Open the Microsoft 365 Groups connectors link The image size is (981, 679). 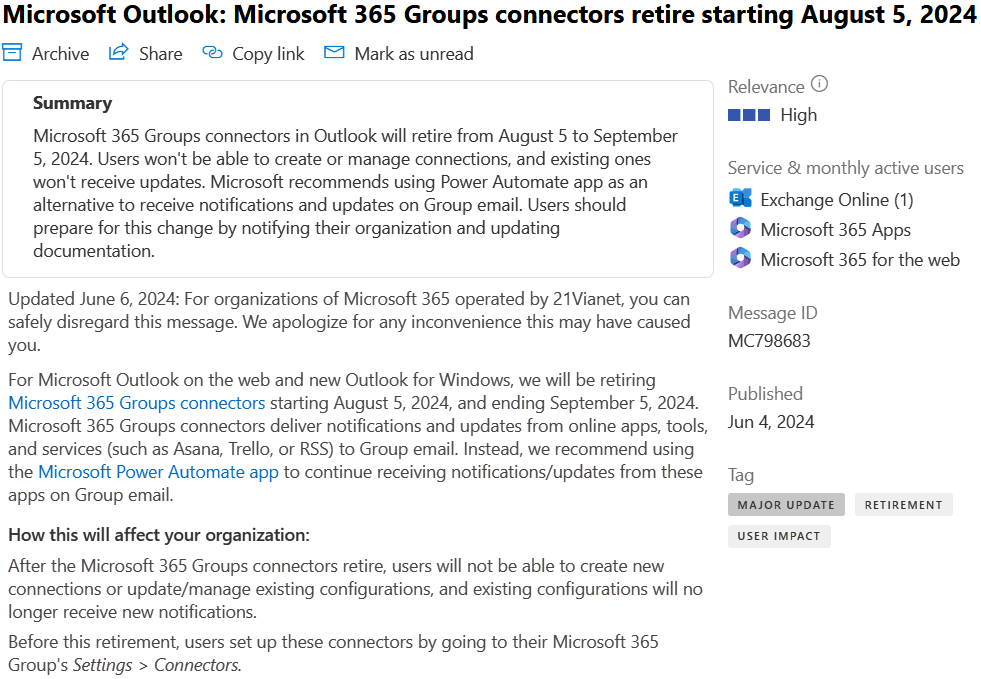point(136,403)
